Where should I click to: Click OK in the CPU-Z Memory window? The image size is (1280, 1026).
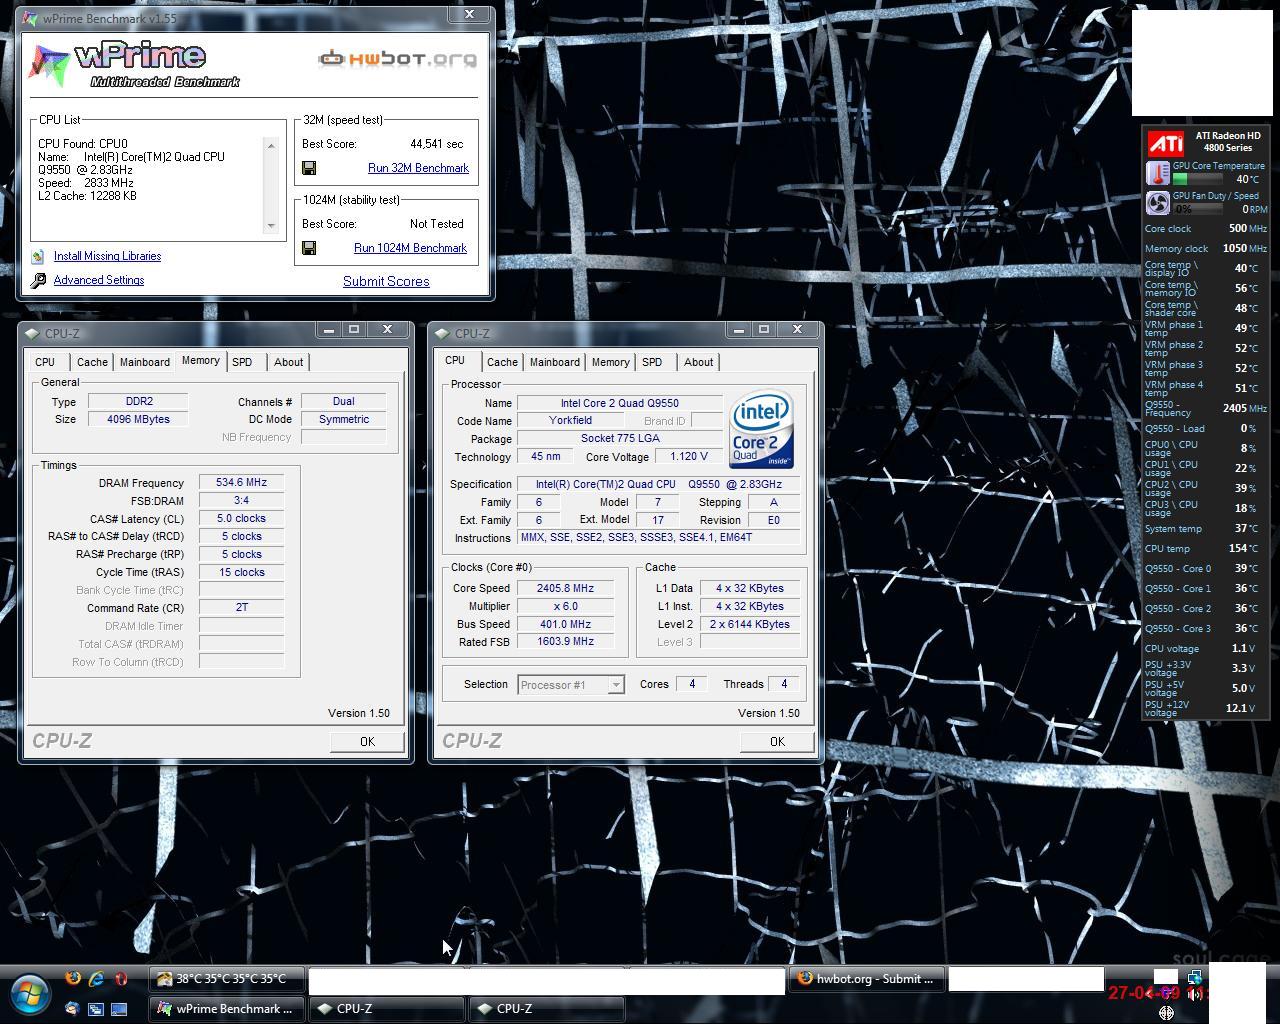tap(367, 742)
